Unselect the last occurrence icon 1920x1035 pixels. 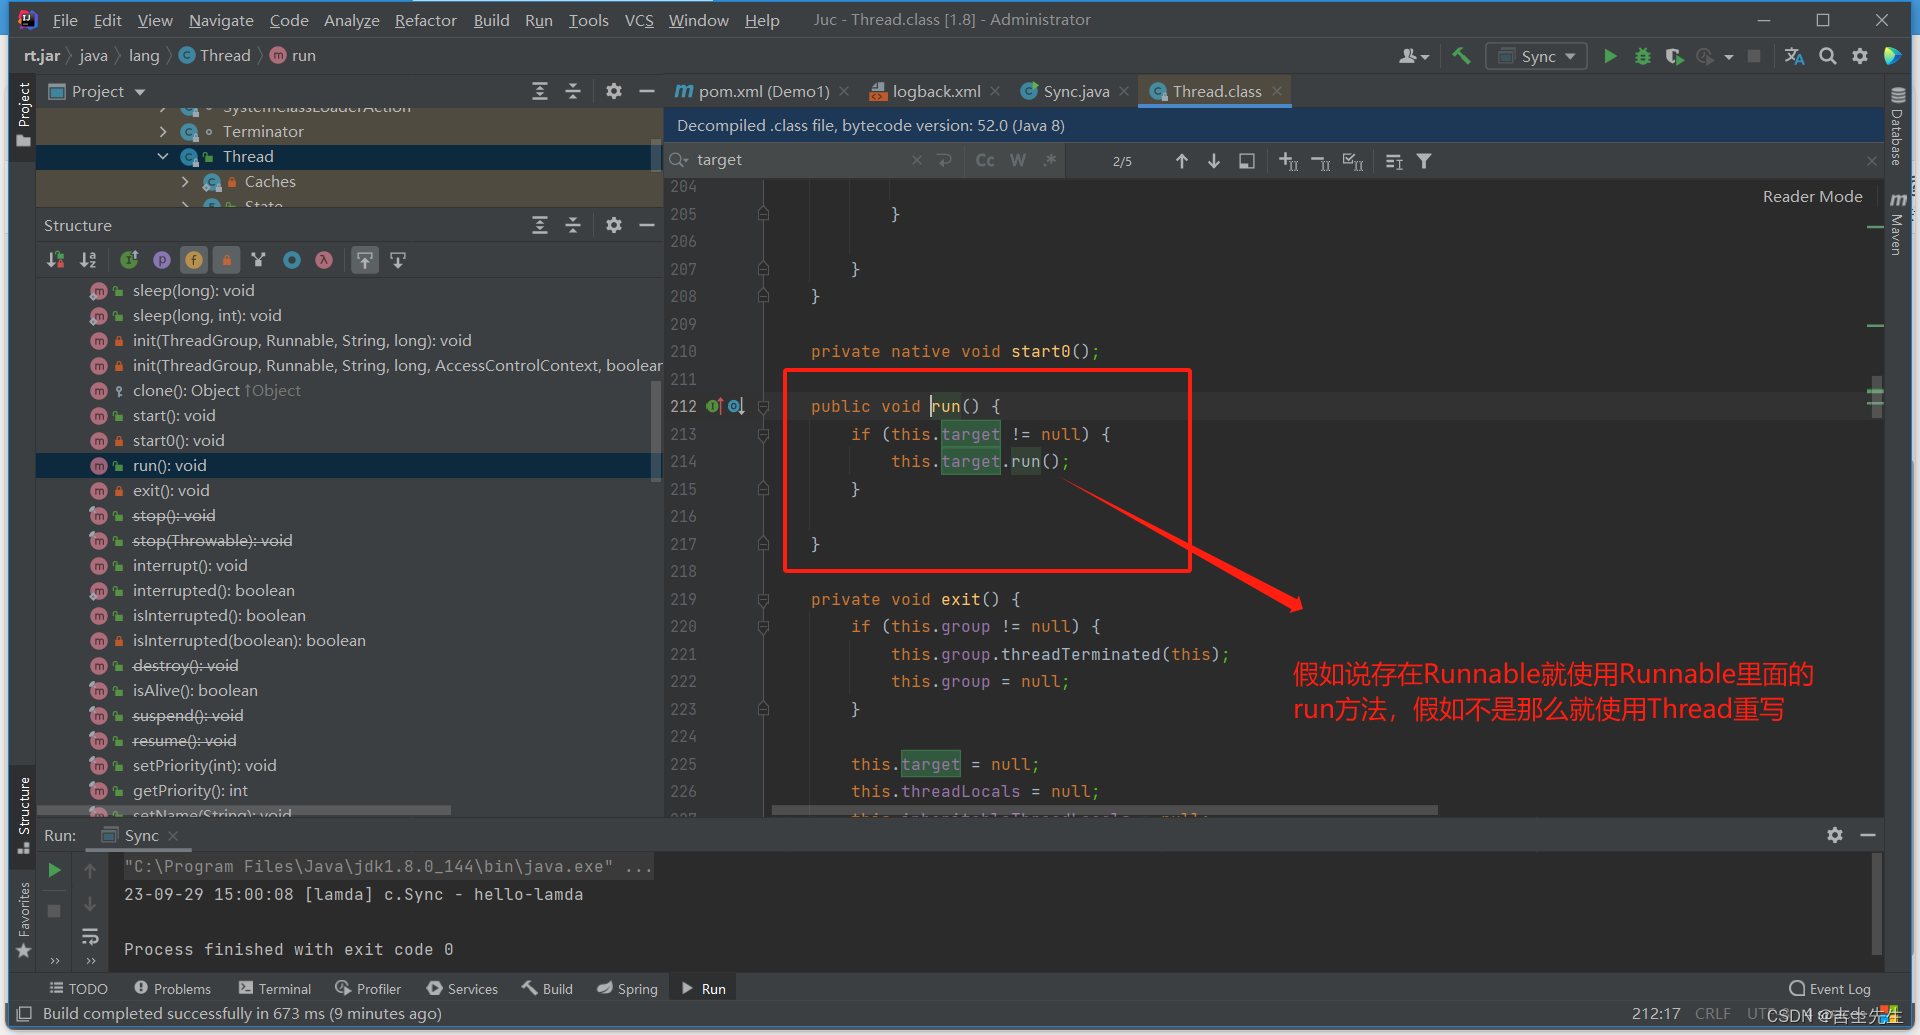[1321, 160]
